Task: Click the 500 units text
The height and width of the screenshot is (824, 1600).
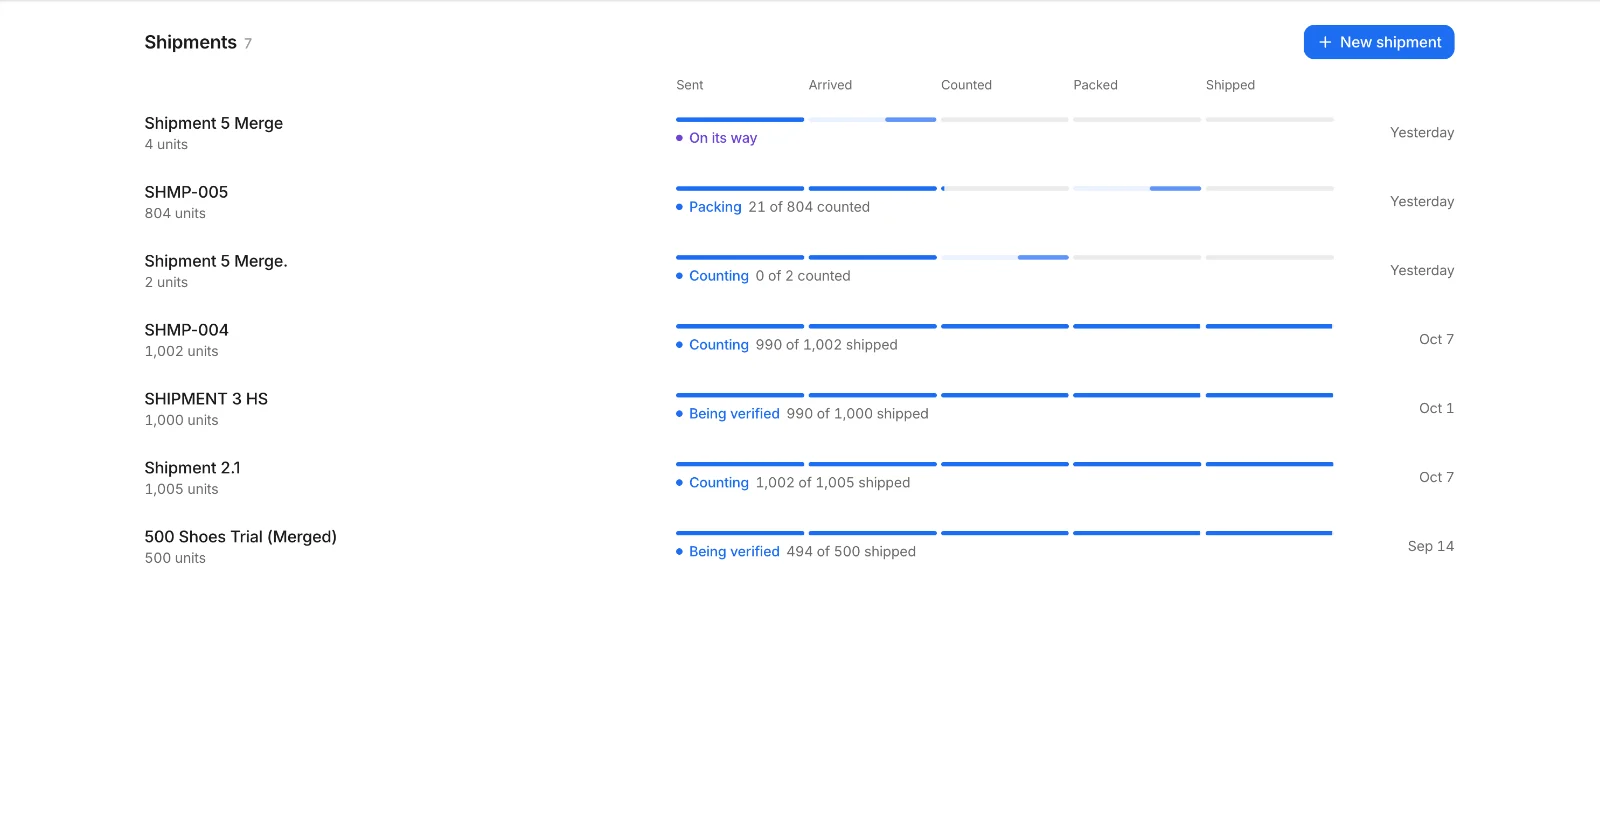Action: (175, 558)
